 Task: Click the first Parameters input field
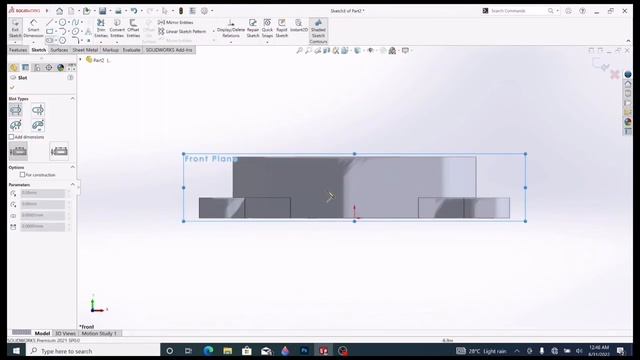pyautogui.click(x=43, y=193)
